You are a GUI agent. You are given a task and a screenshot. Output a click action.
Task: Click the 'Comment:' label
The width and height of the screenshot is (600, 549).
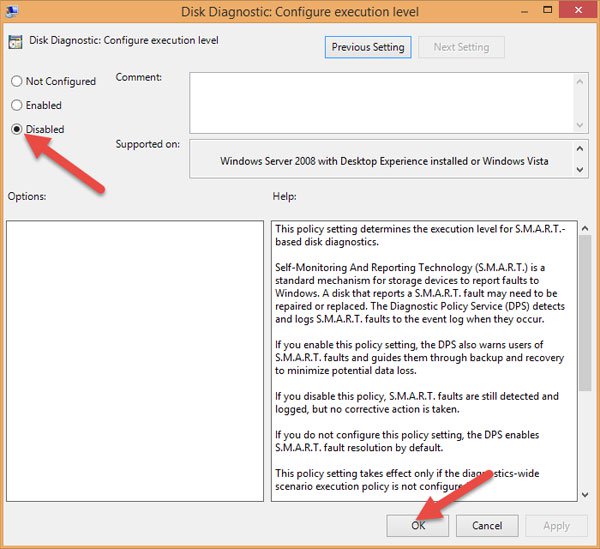[x=139, y=77]
